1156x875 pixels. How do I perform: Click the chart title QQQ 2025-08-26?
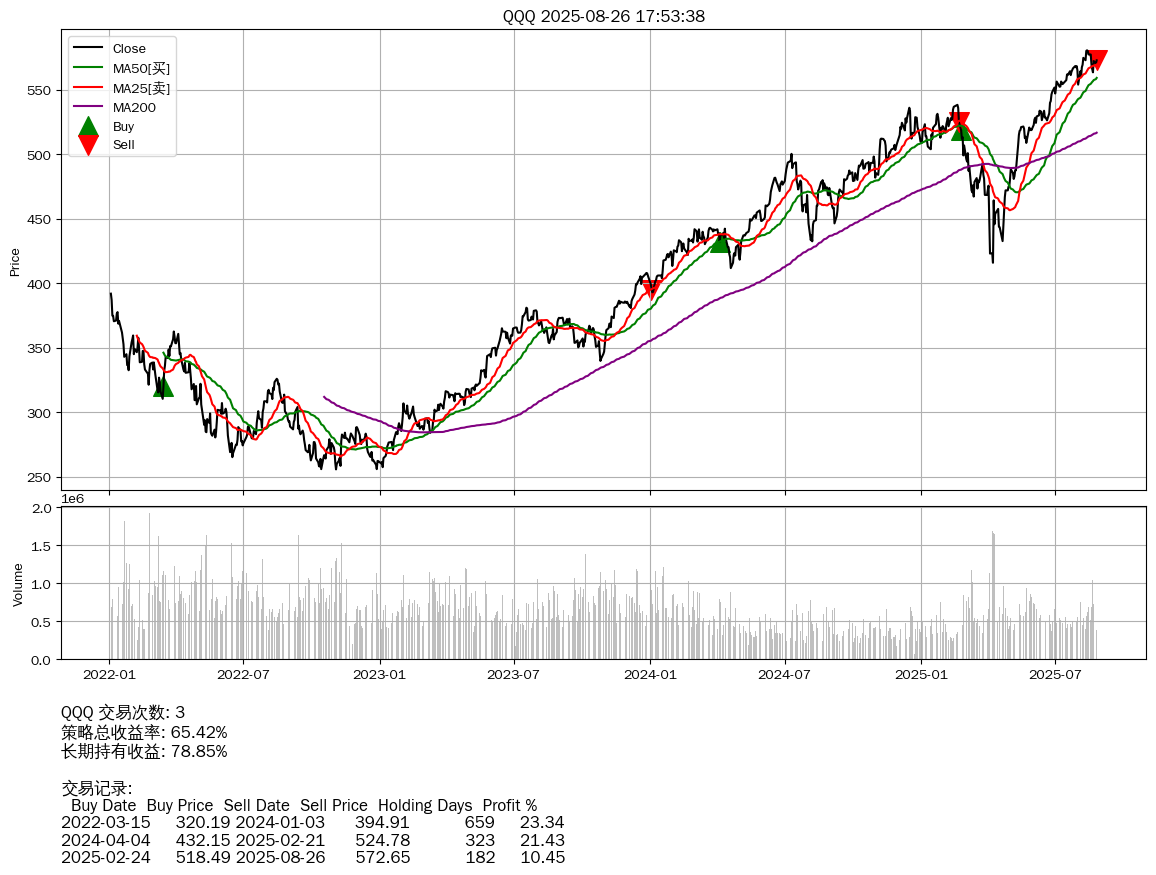coord(604,16)
